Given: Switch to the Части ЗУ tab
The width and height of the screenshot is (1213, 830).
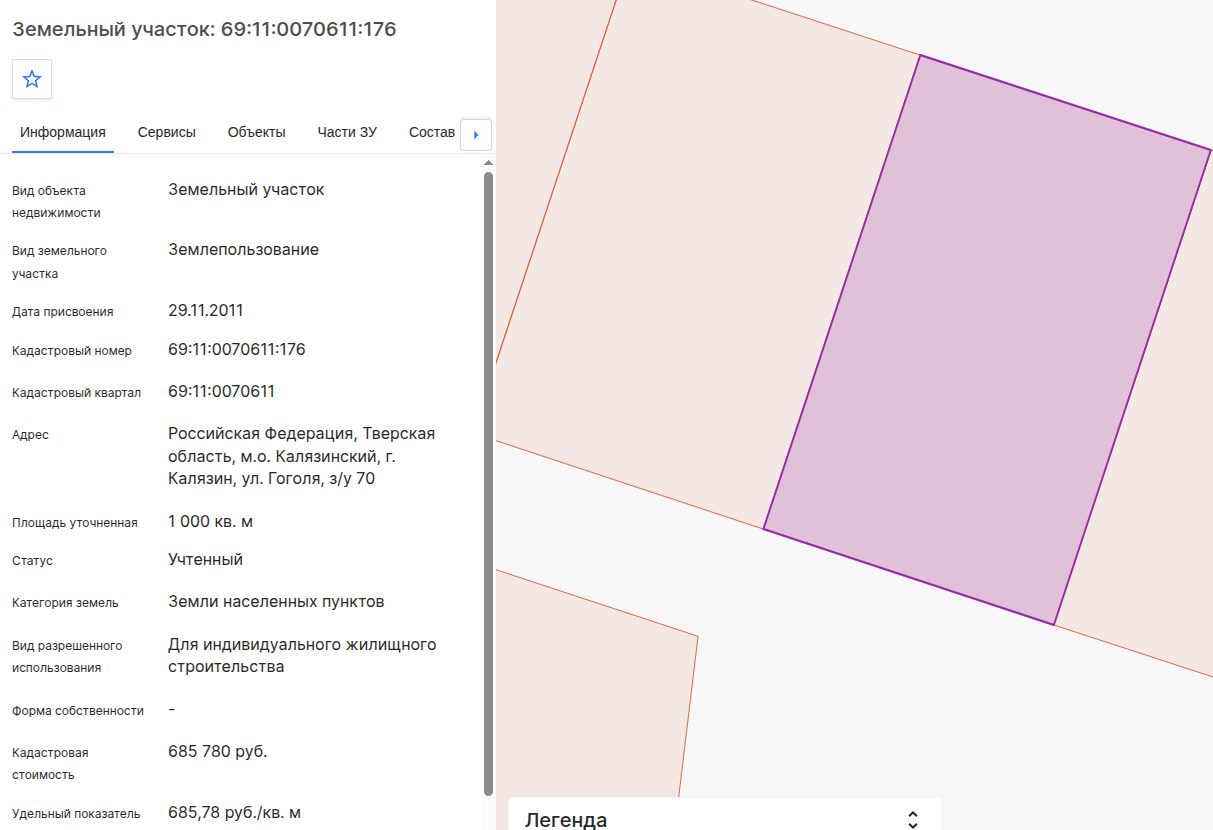Looking at the screenshot, I should [x=347, y=132].
